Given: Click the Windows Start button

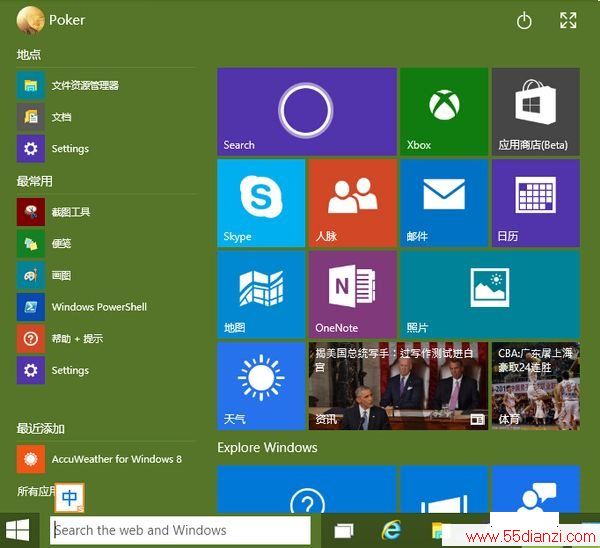Looking at the screenshot, I should 18,530.
